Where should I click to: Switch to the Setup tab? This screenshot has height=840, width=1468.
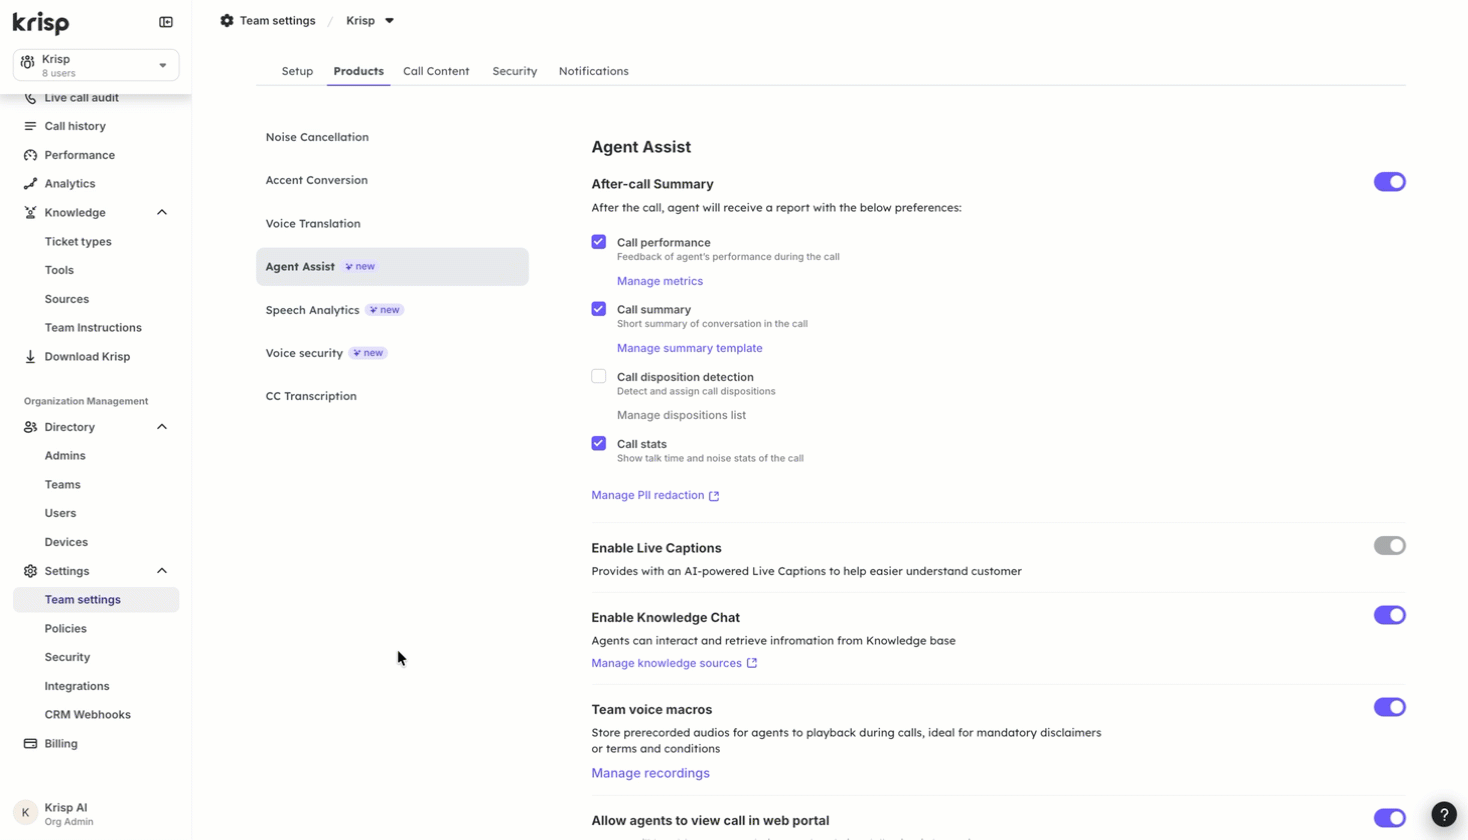click(x=297, y=71)
